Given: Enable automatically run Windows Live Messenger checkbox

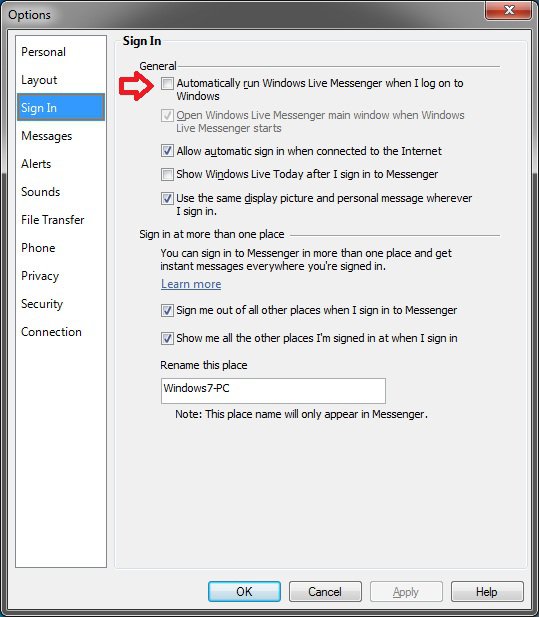Looking at the screenshot, I should tap(167, 83).
